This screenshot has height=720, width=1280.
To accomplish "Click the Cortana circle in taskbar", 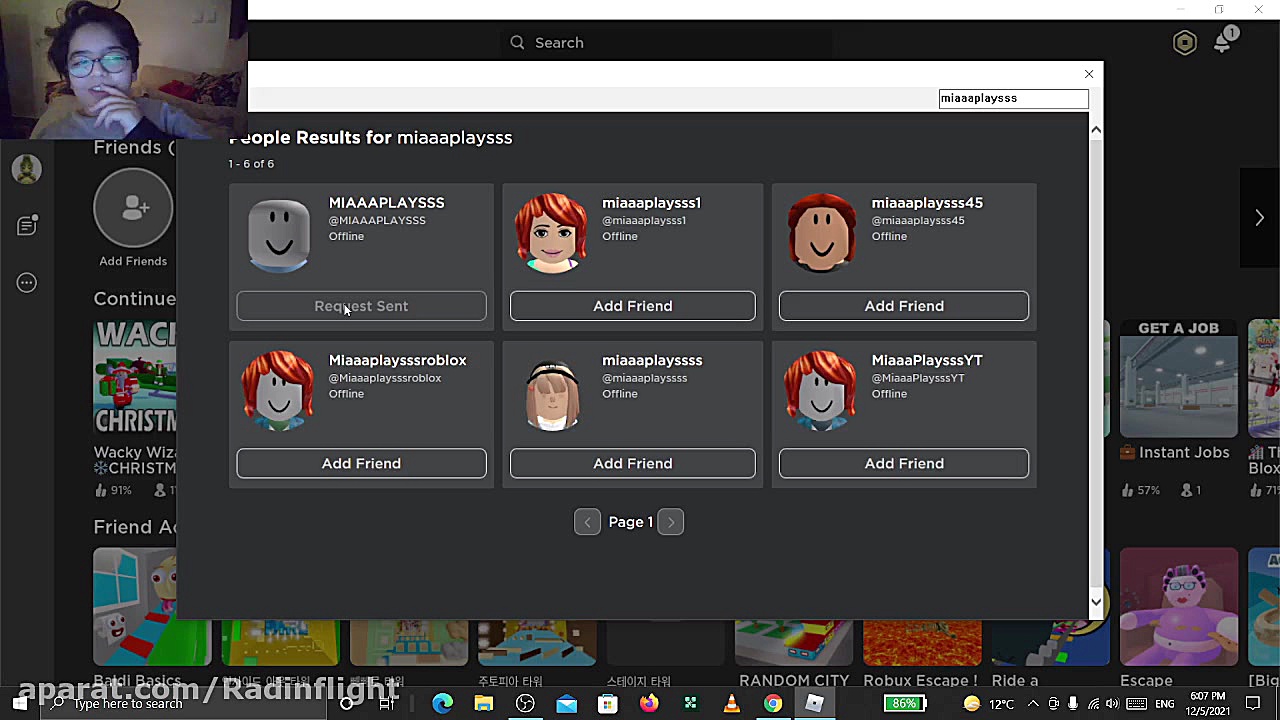I will (x=346, y=704).
